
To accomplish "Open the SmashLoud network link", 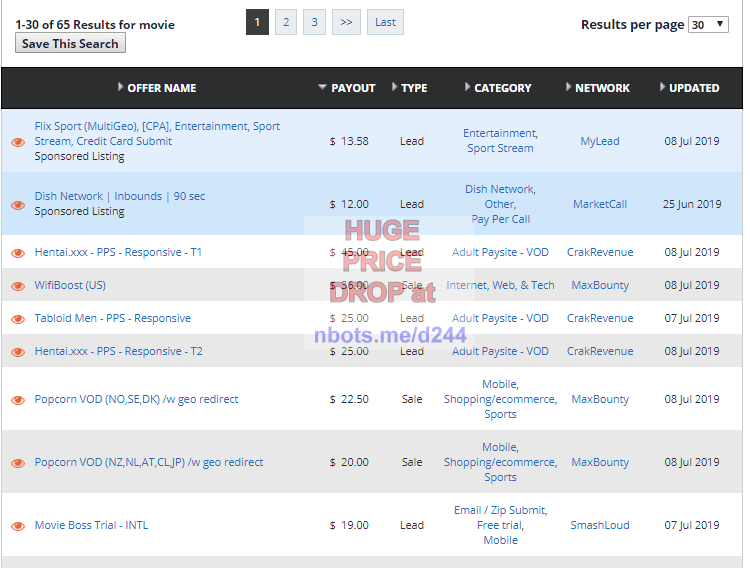I will coord(600,525).
